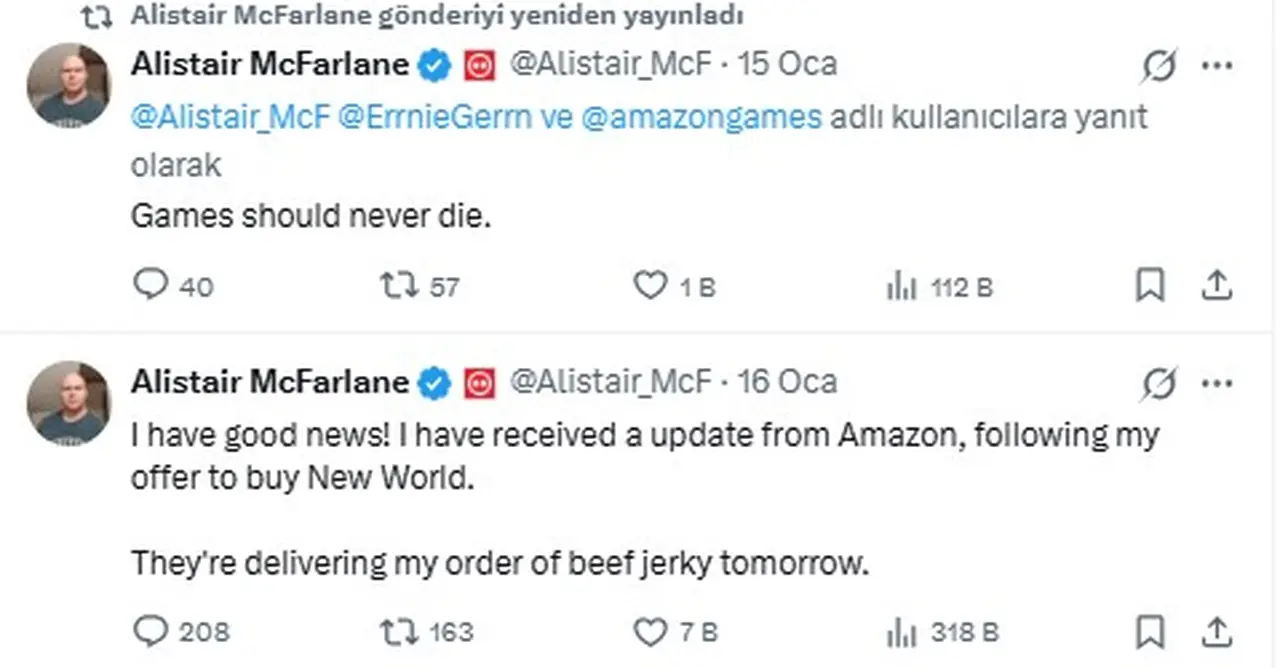Open the @amazongames mention link
Image resolution: width=1280 pixels, height=668 pixels.
coord(700,118)
